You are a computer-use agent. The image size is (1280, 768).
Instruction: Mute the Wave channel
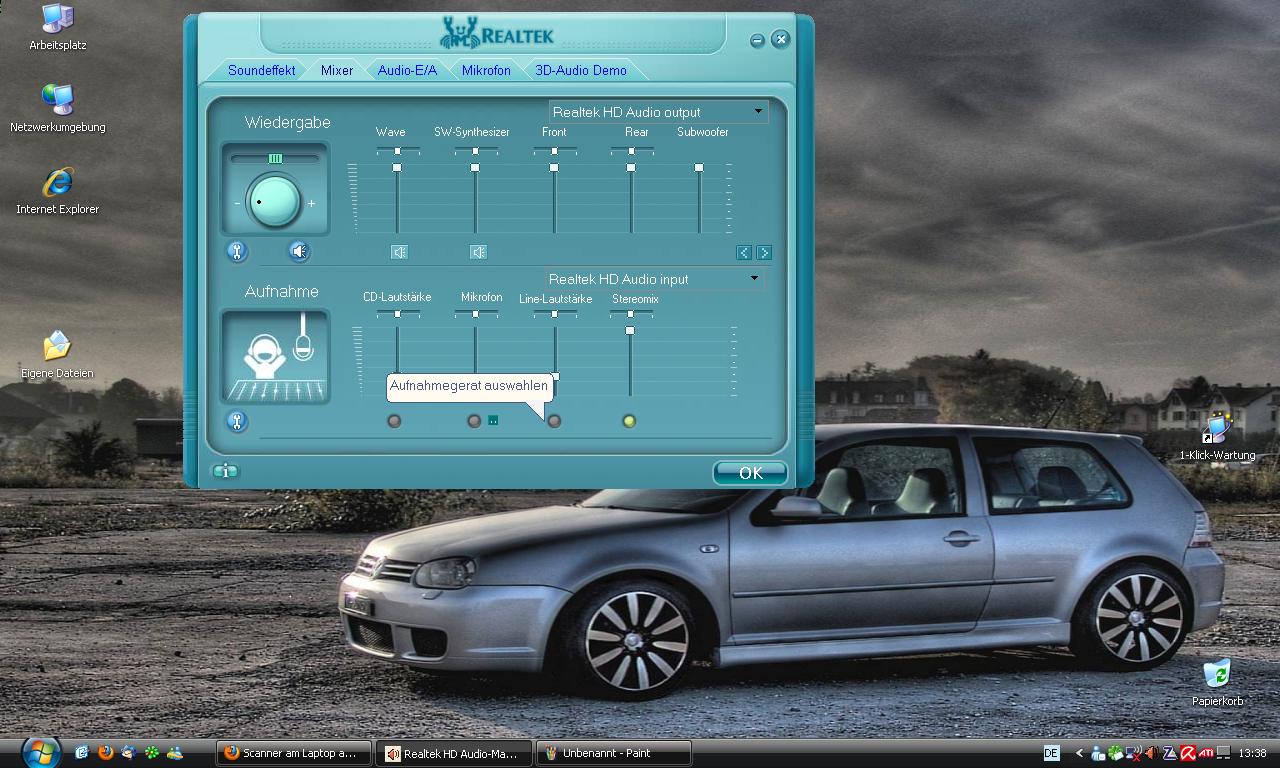pos(399,252)
